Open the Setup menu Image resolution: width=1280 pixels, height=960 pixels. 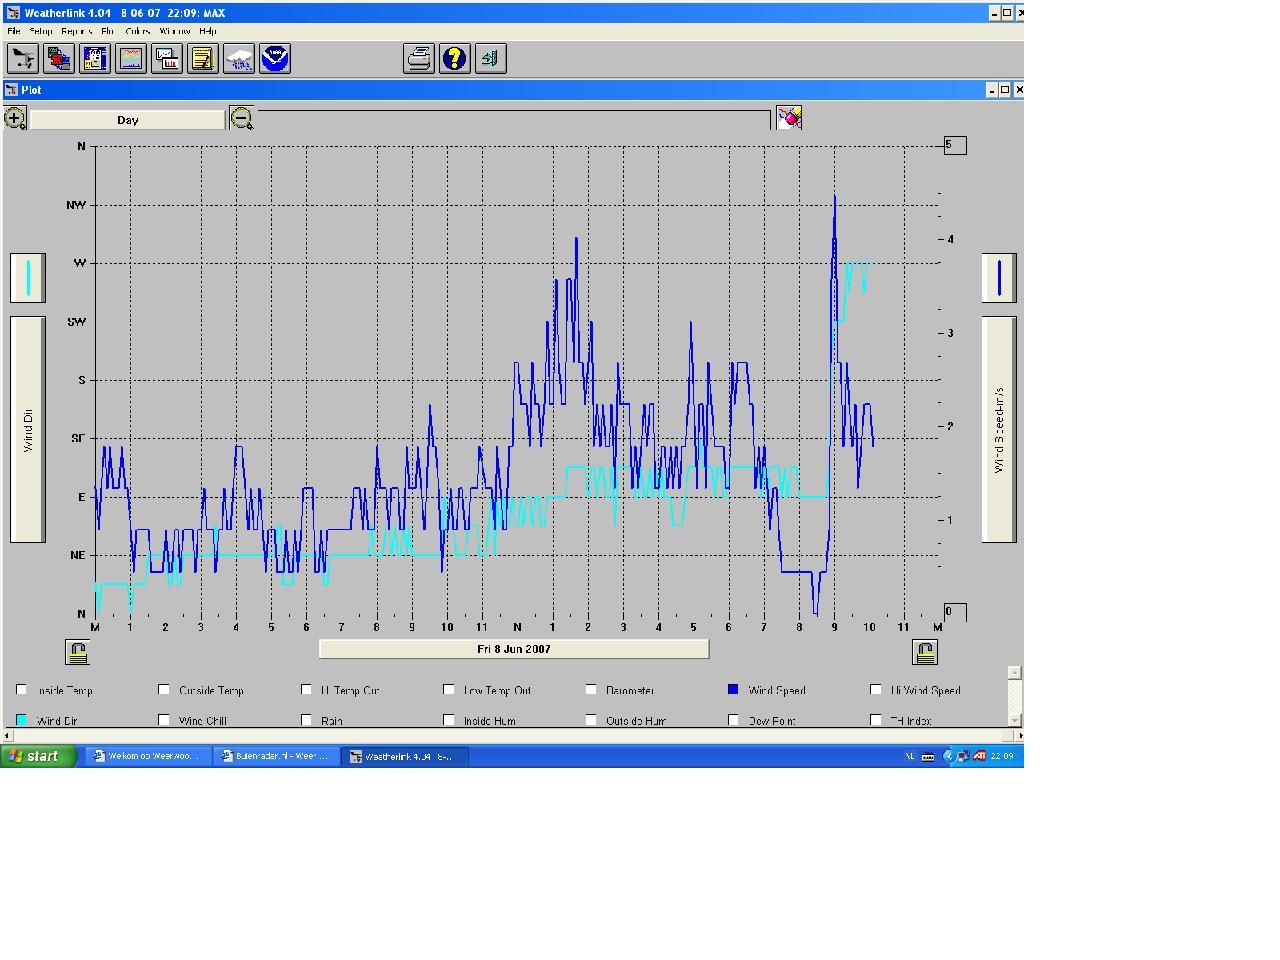point(41,31)
